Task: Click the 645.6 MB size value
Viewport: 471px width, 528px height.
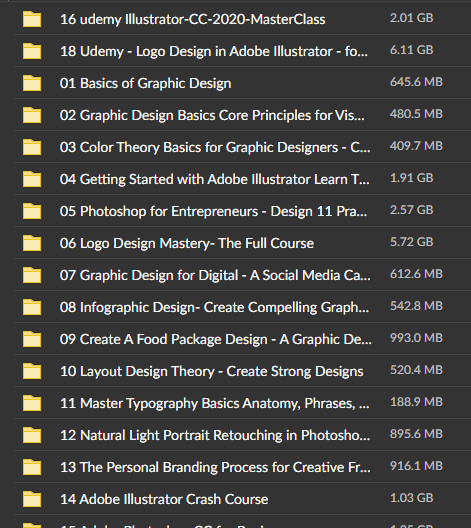Action: point(416,82)
